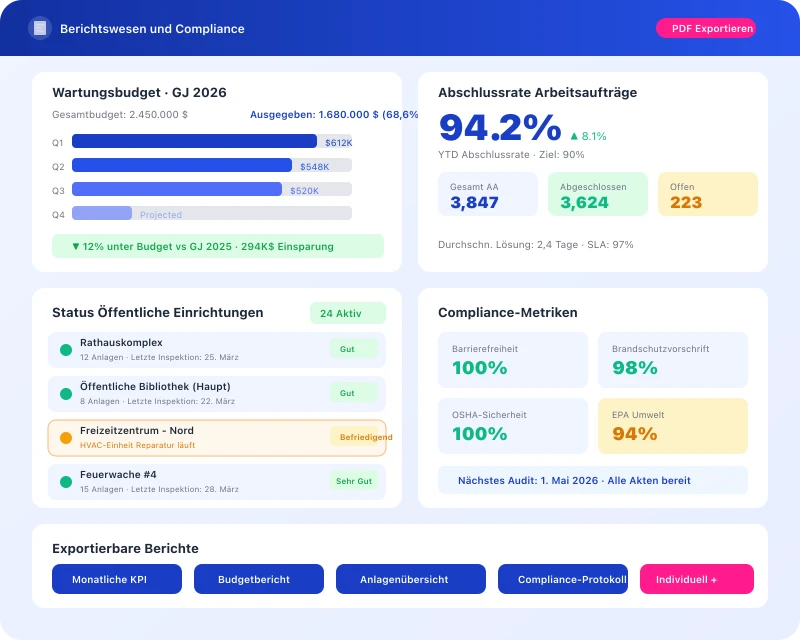Expand the EPA Umwelt metric card

point(672,426)
